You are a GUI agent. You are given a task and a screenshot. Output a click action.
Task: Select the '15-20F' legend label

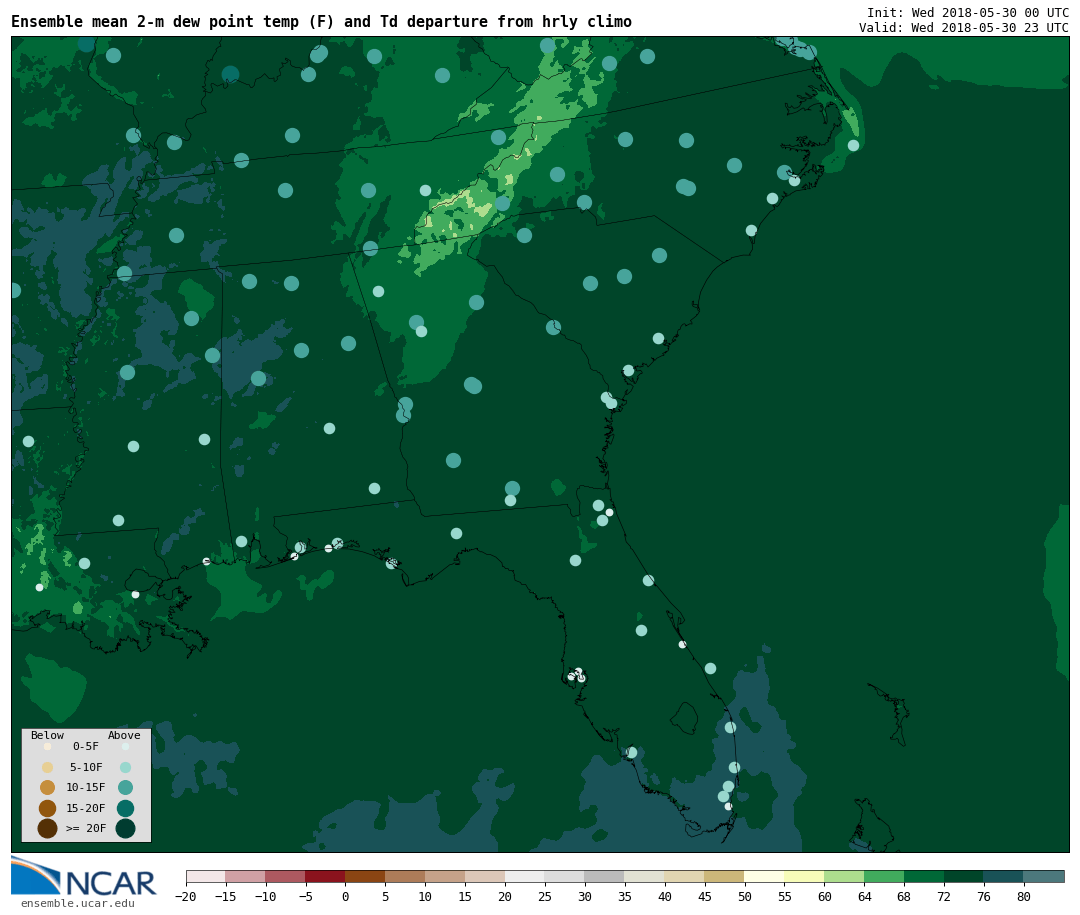click(86, 808)
